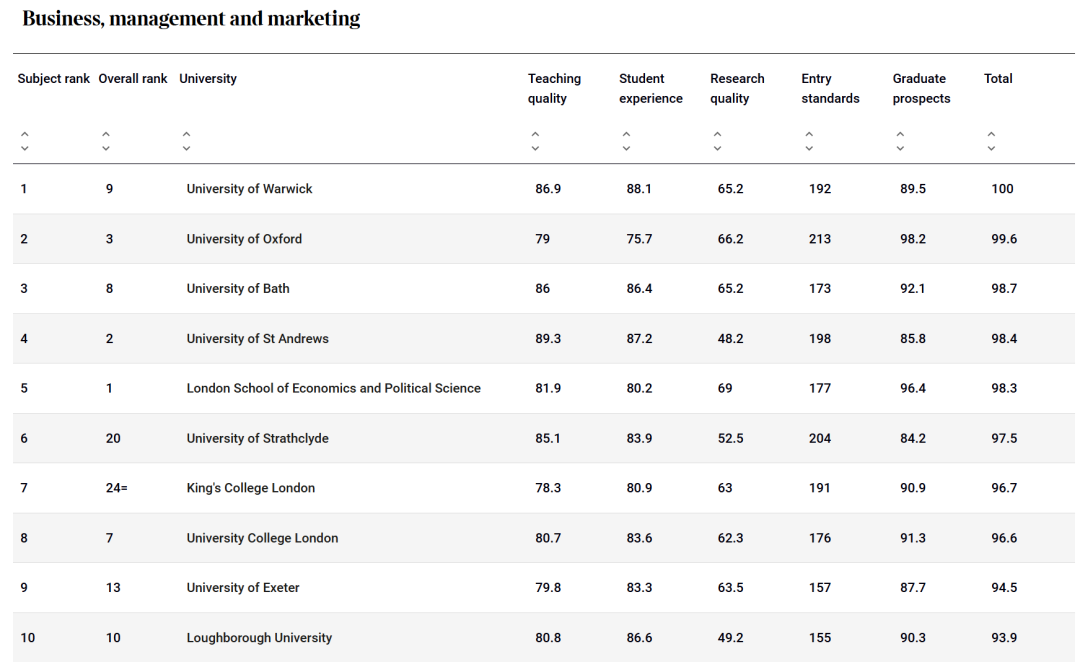The height and width of the screenshot is (662, 1080).
Task: Click King's College overall rank 24=
Action: coord(116,488)
